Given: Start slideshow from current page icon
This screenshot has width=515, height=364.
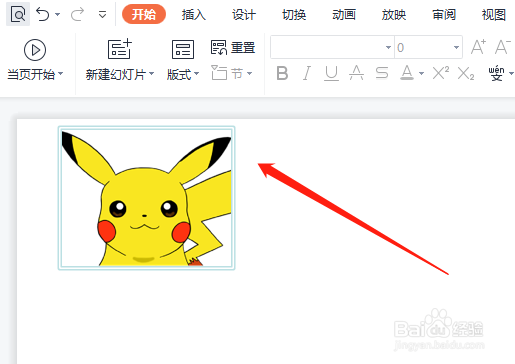Looking at the screenshot, I should tap(35, 50).
